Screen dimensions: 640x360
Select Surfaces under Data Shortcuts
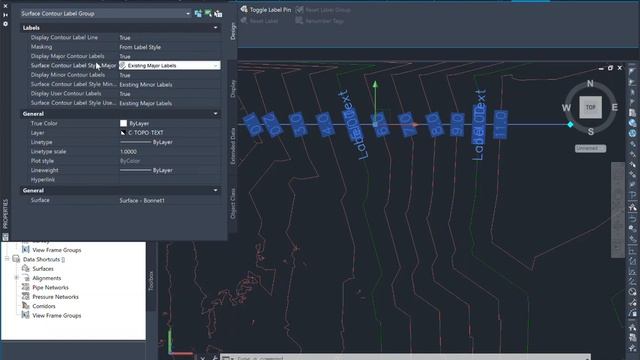coord(43,269)
